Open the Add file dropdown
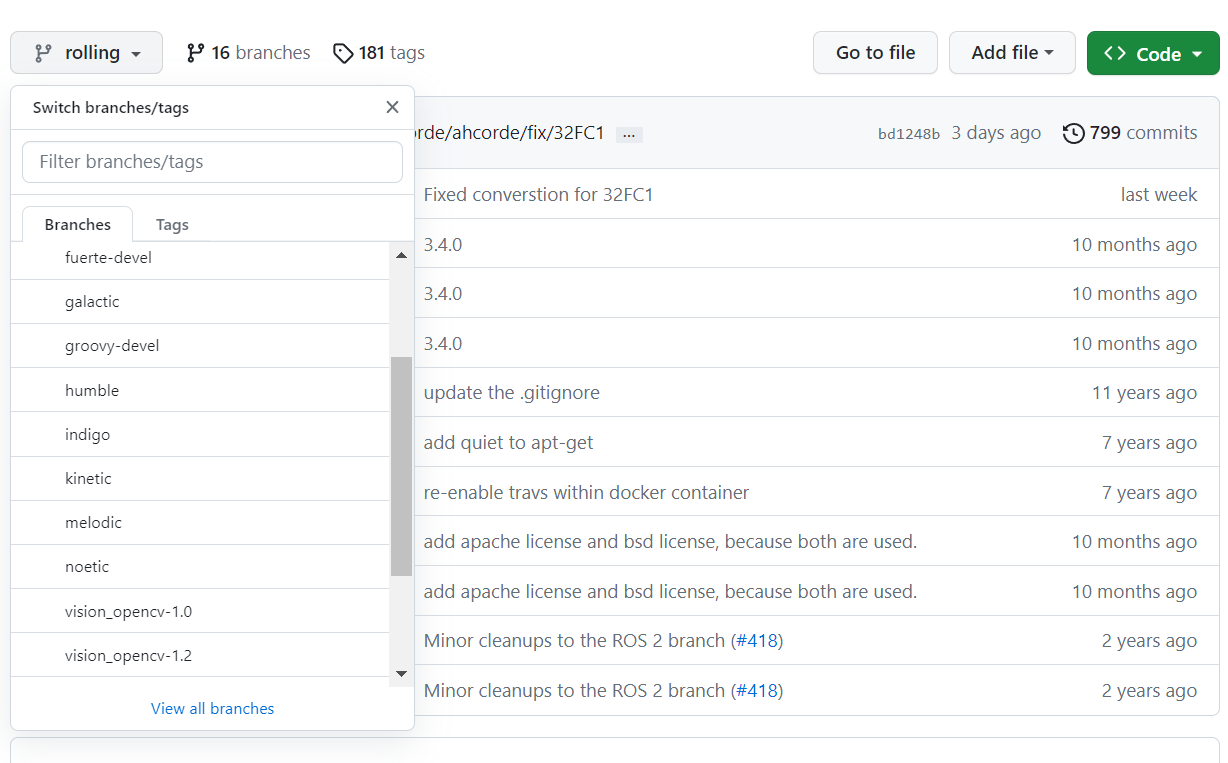The image size is (1228, 763). pyautogui.click(x=1012, y=53)
